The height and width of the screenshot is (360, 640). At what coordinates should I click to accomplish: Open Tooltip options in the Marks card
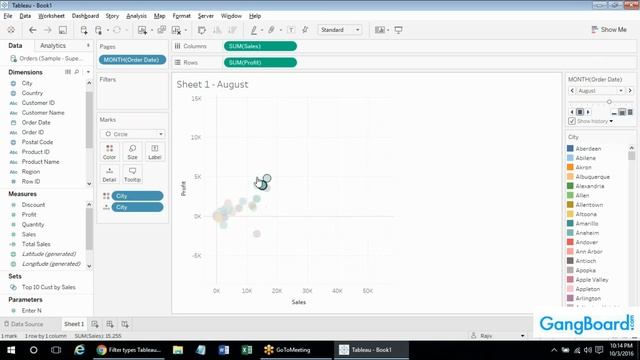[x=132, y=174]
